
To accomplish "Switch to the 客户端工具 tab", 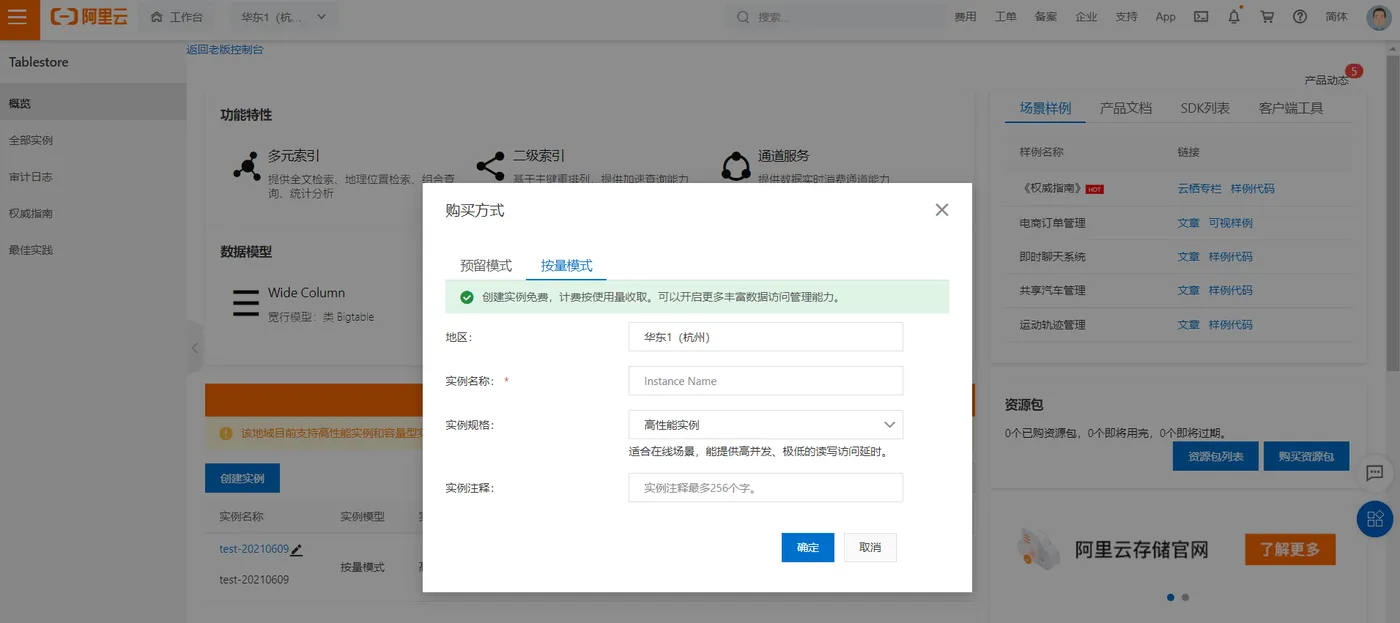I will 1291,108.
